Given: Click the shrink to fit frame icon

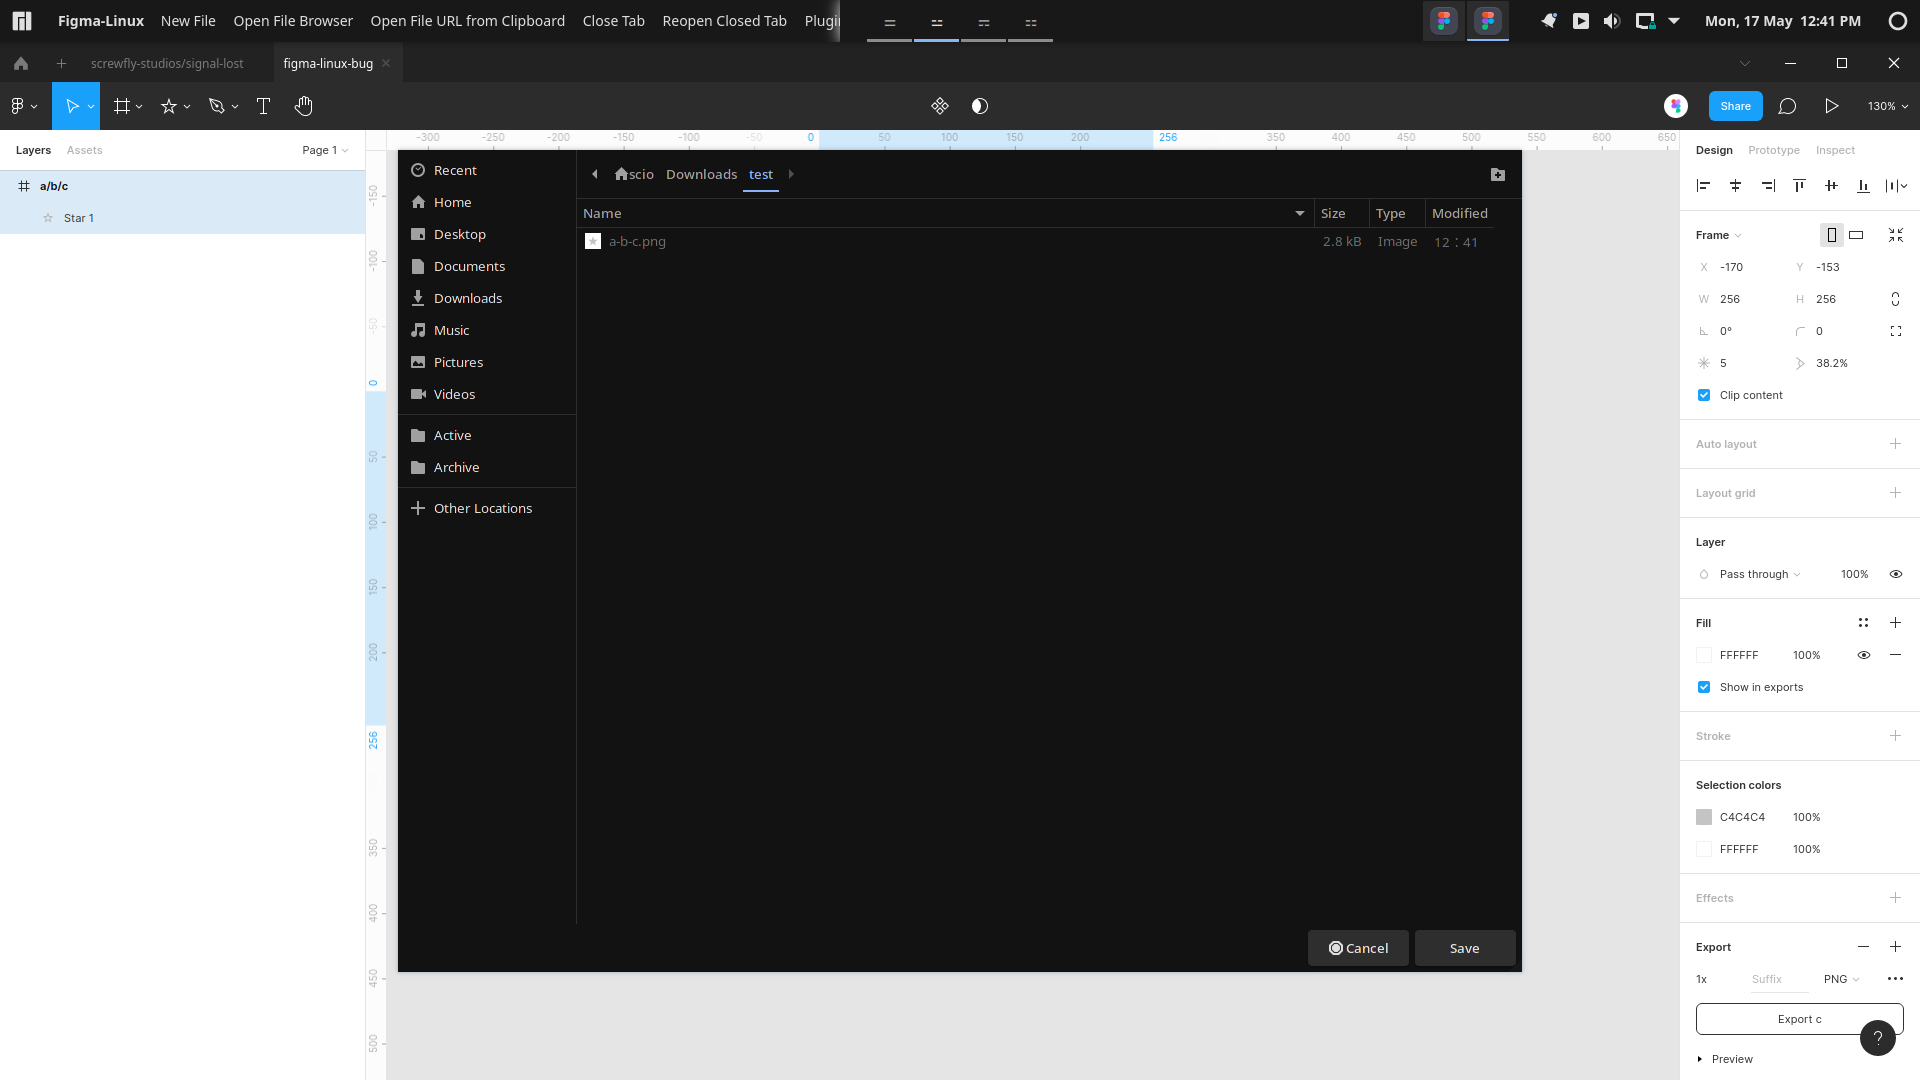Looking at the screenshot, I should tap(1897, 235).
